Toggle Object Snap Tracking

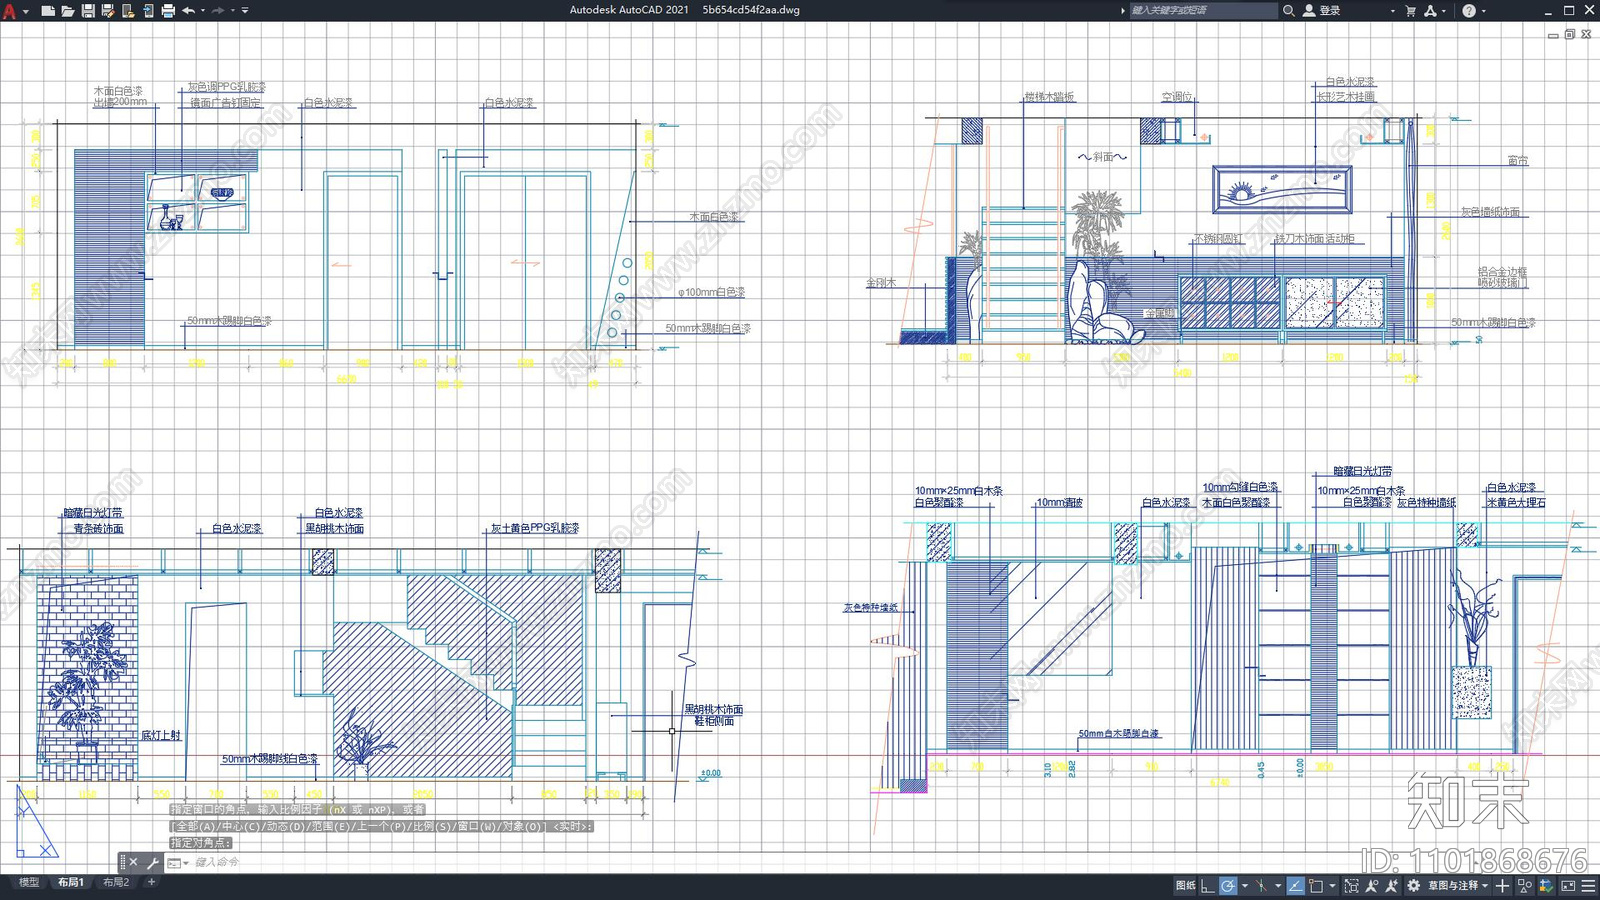[1295, 886]
